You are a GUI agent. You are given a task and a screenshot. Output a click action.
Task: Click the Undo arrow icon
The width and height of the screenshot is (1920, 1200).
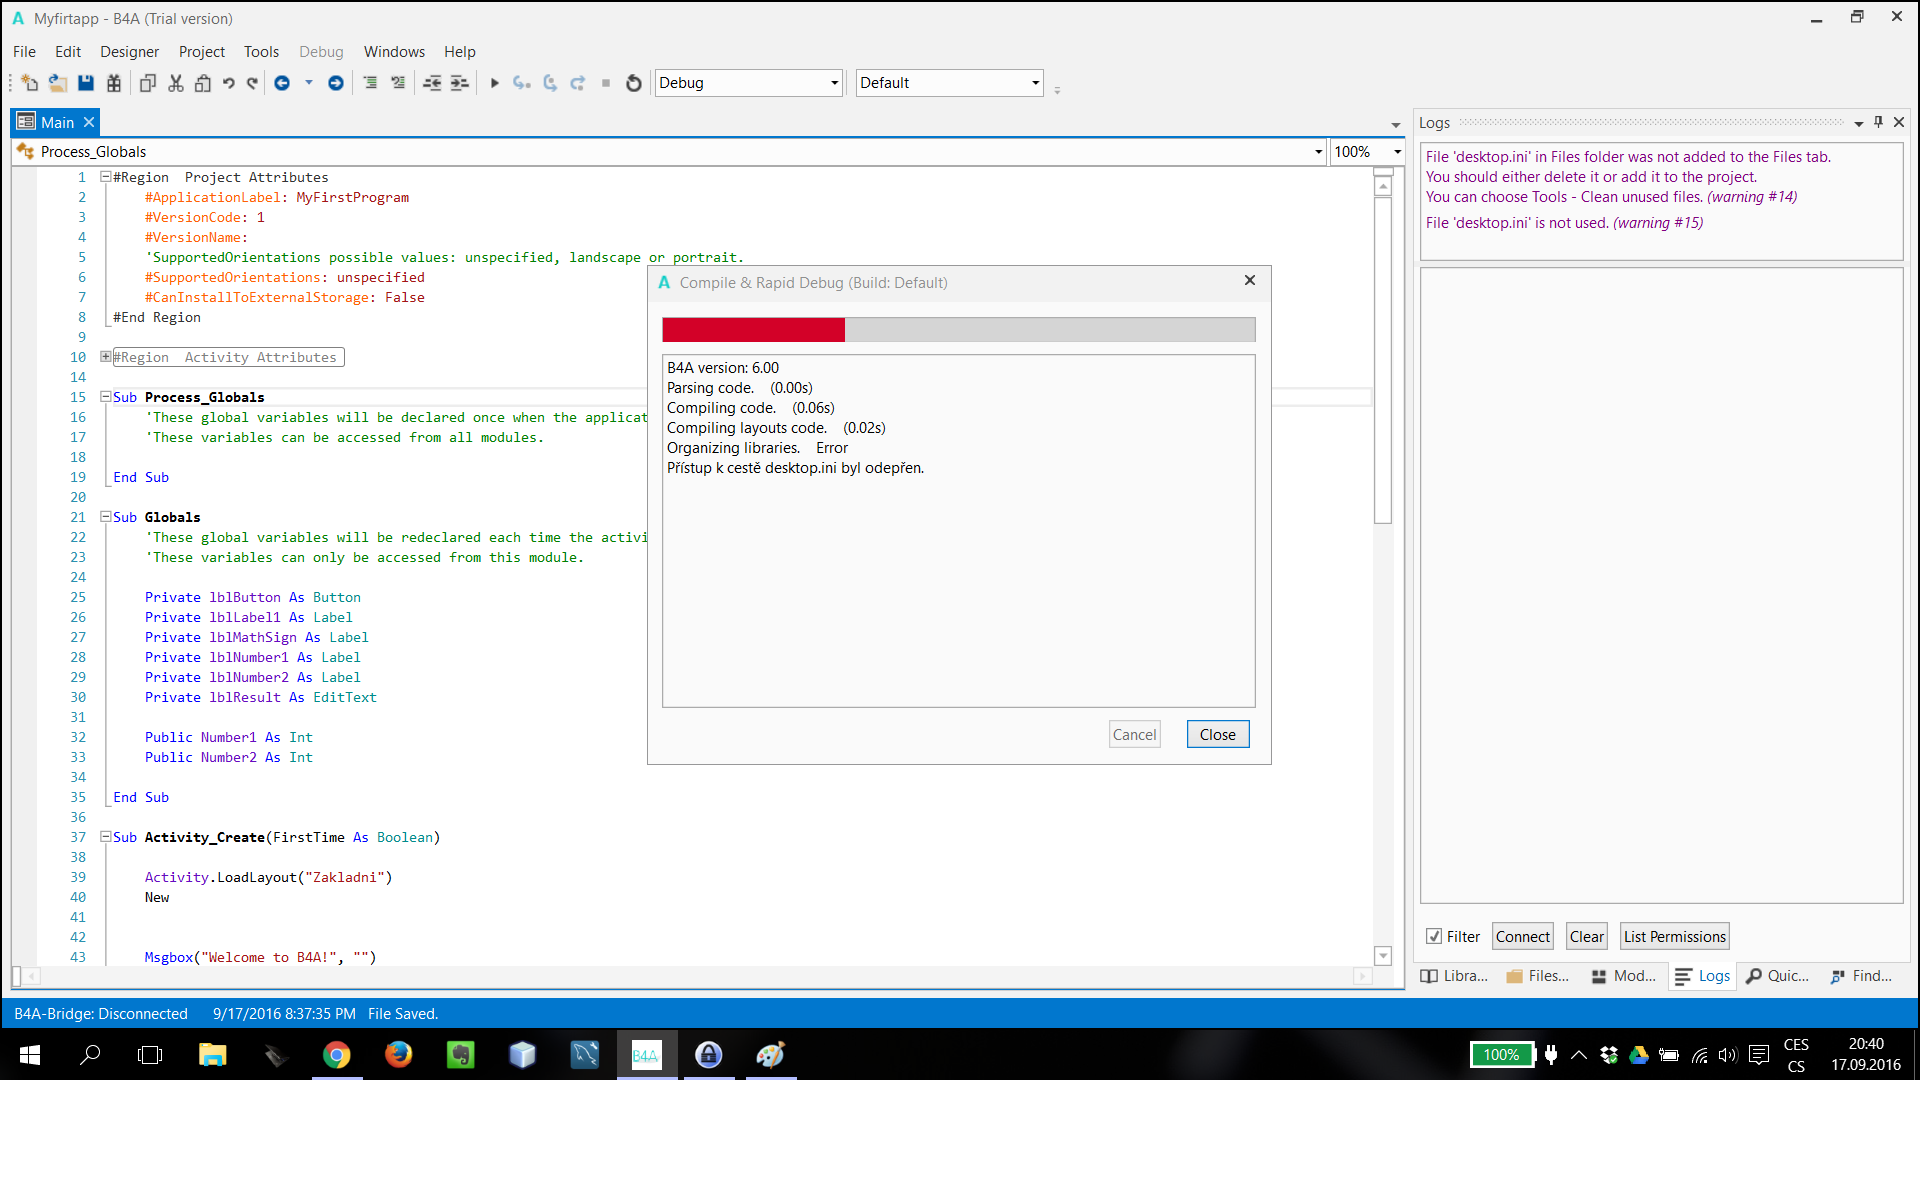coord(229,83)
